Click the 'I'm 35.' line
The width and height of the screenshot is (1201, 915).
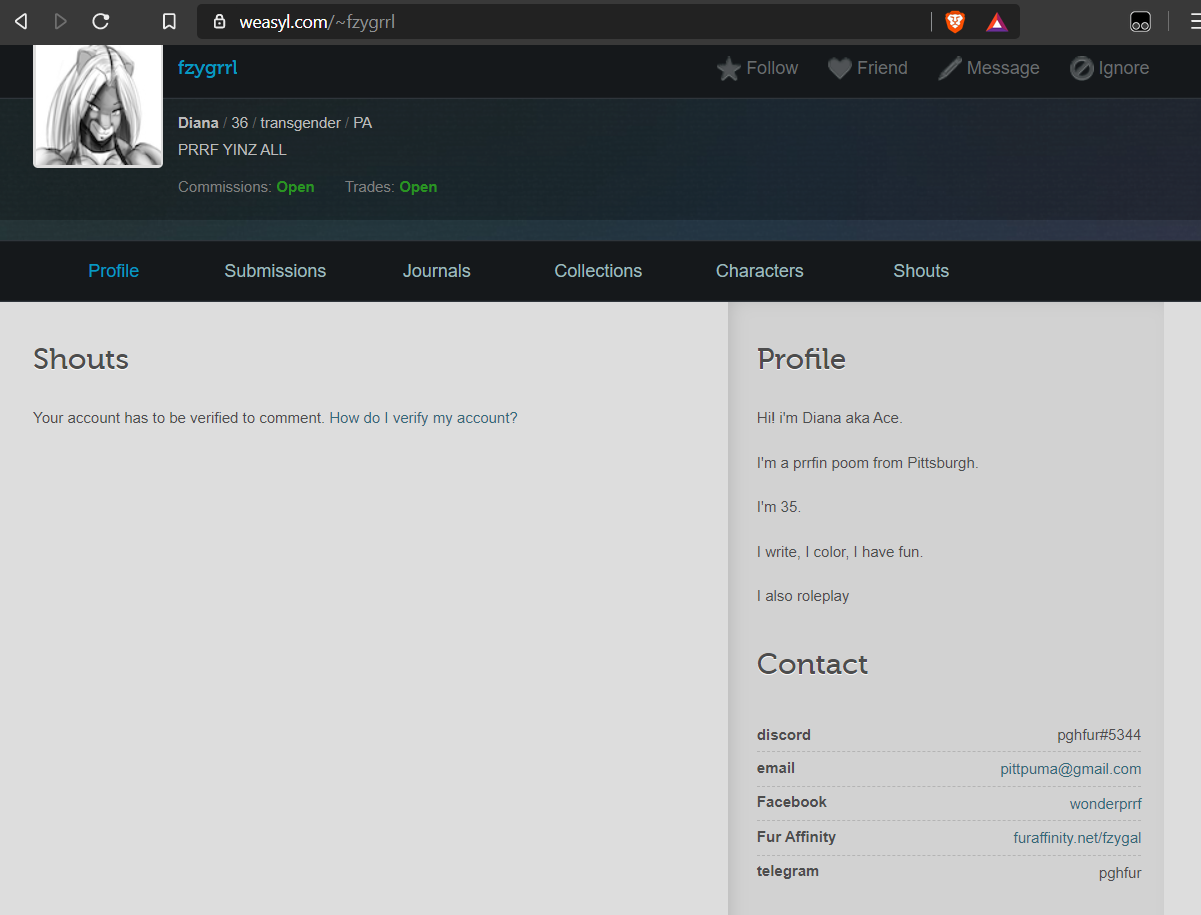pyautogui.click(x=779, y=507)
